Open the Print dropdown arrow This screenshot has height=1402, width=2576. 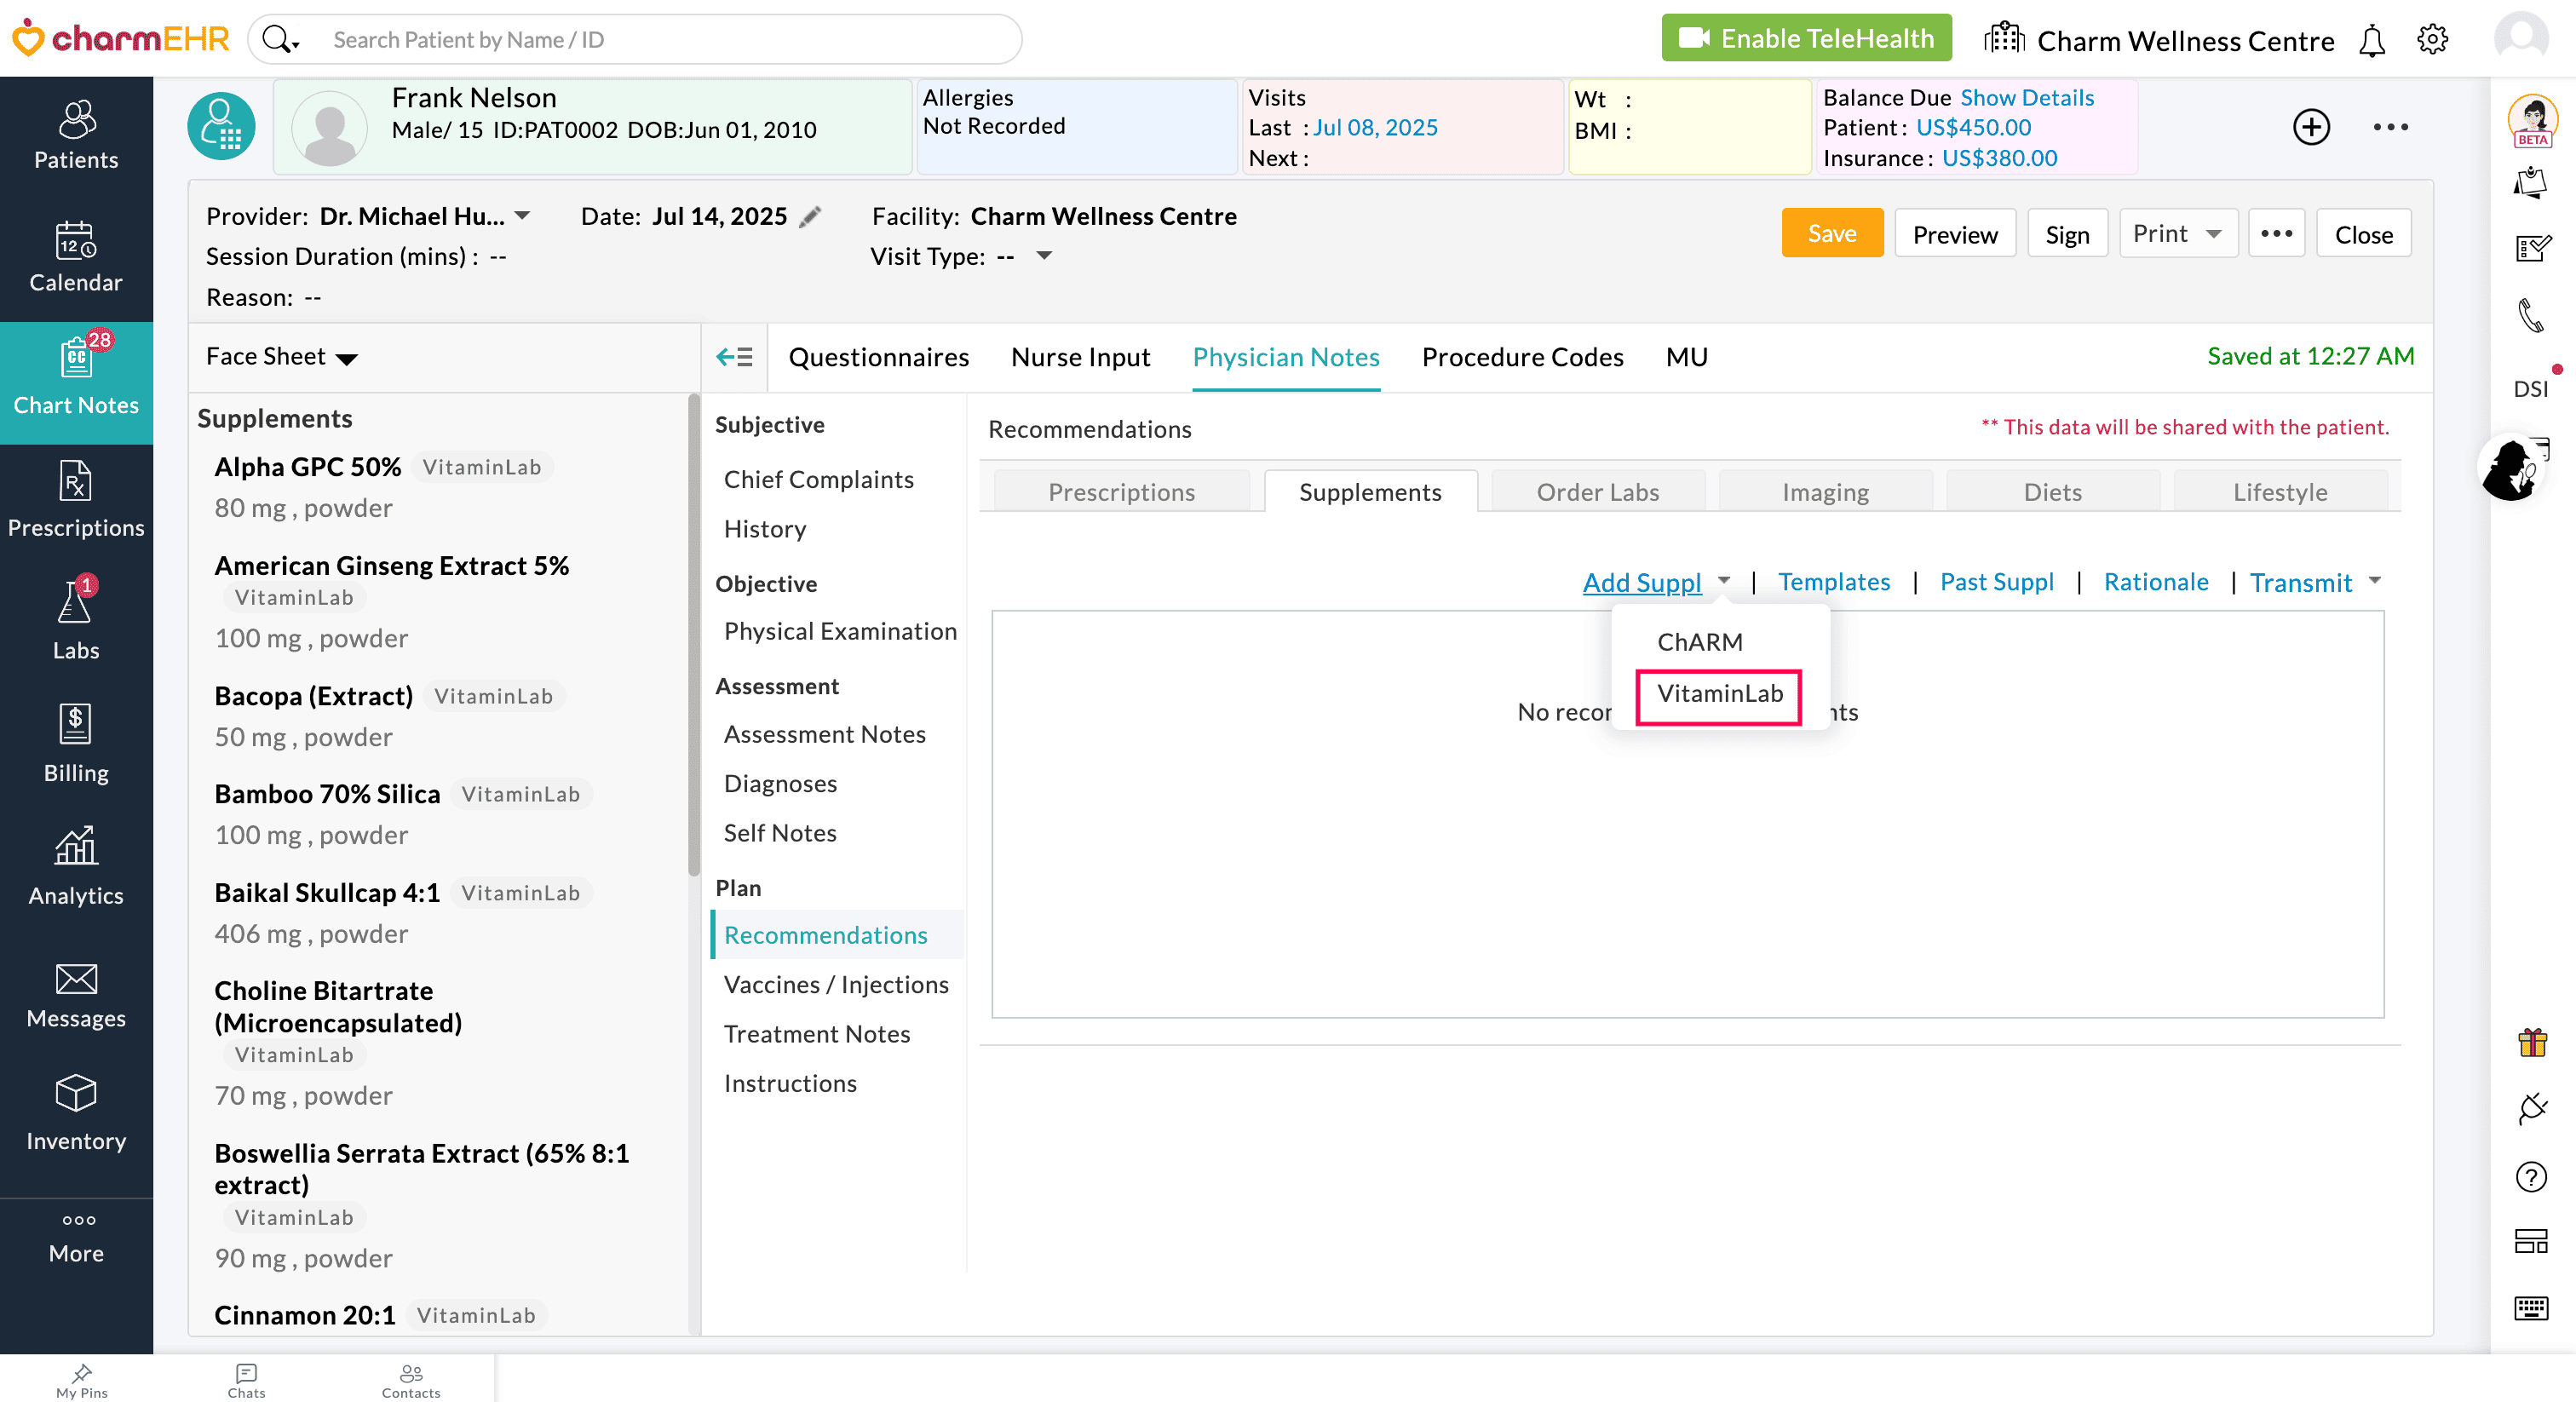2213,234
